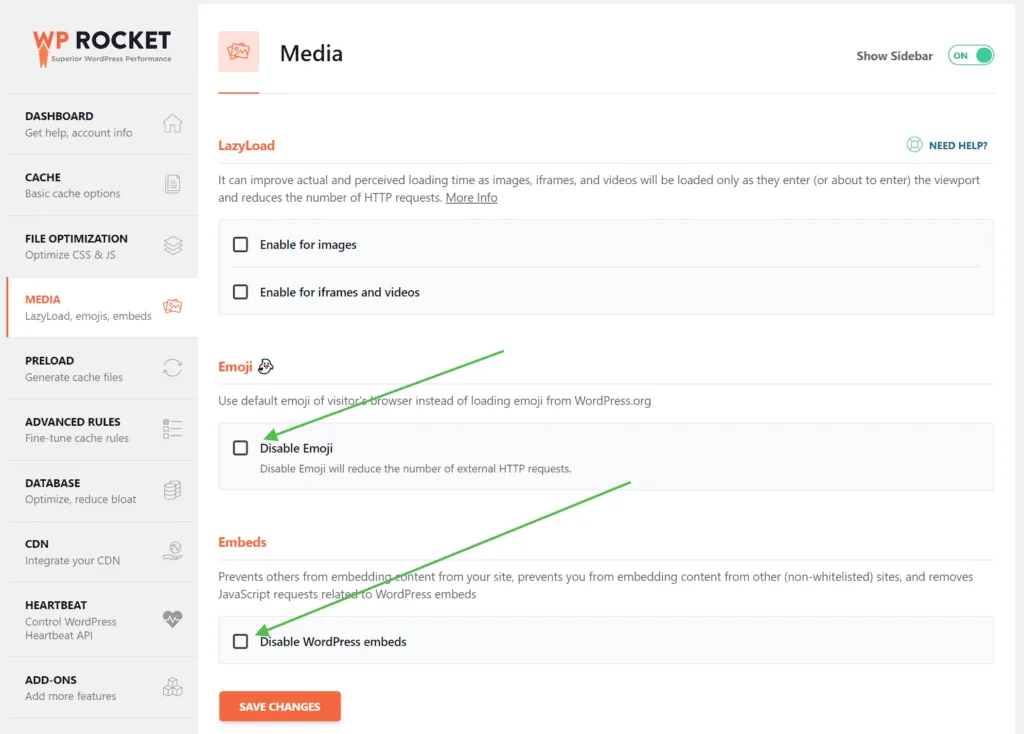Tick the Disable Emoji checkbox
Viewport: 1024px width, 734px height.
[240, 448]
